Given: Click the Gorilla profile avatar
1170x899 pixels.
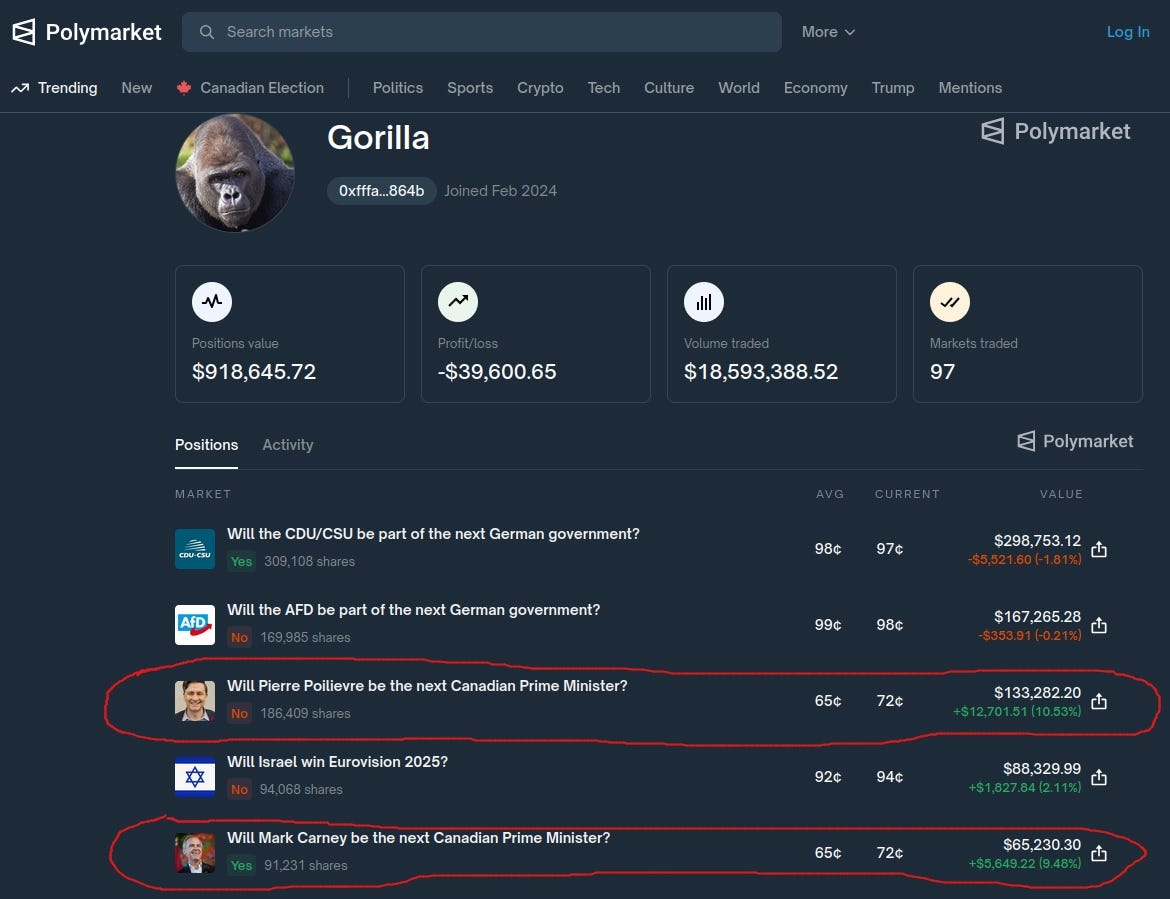Looking at the screenshot, I should click(235, 173).
